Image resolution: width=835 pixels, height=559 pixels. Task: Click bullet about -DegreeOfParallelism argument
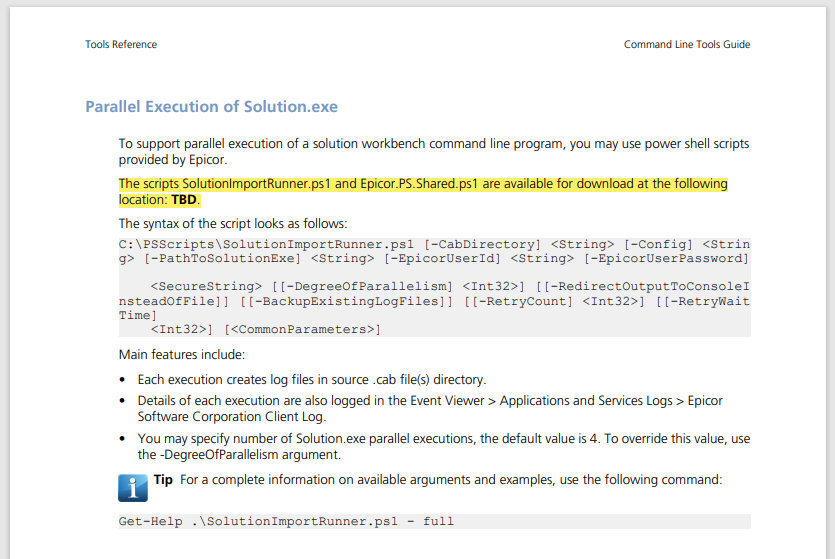tap(444, 446)
